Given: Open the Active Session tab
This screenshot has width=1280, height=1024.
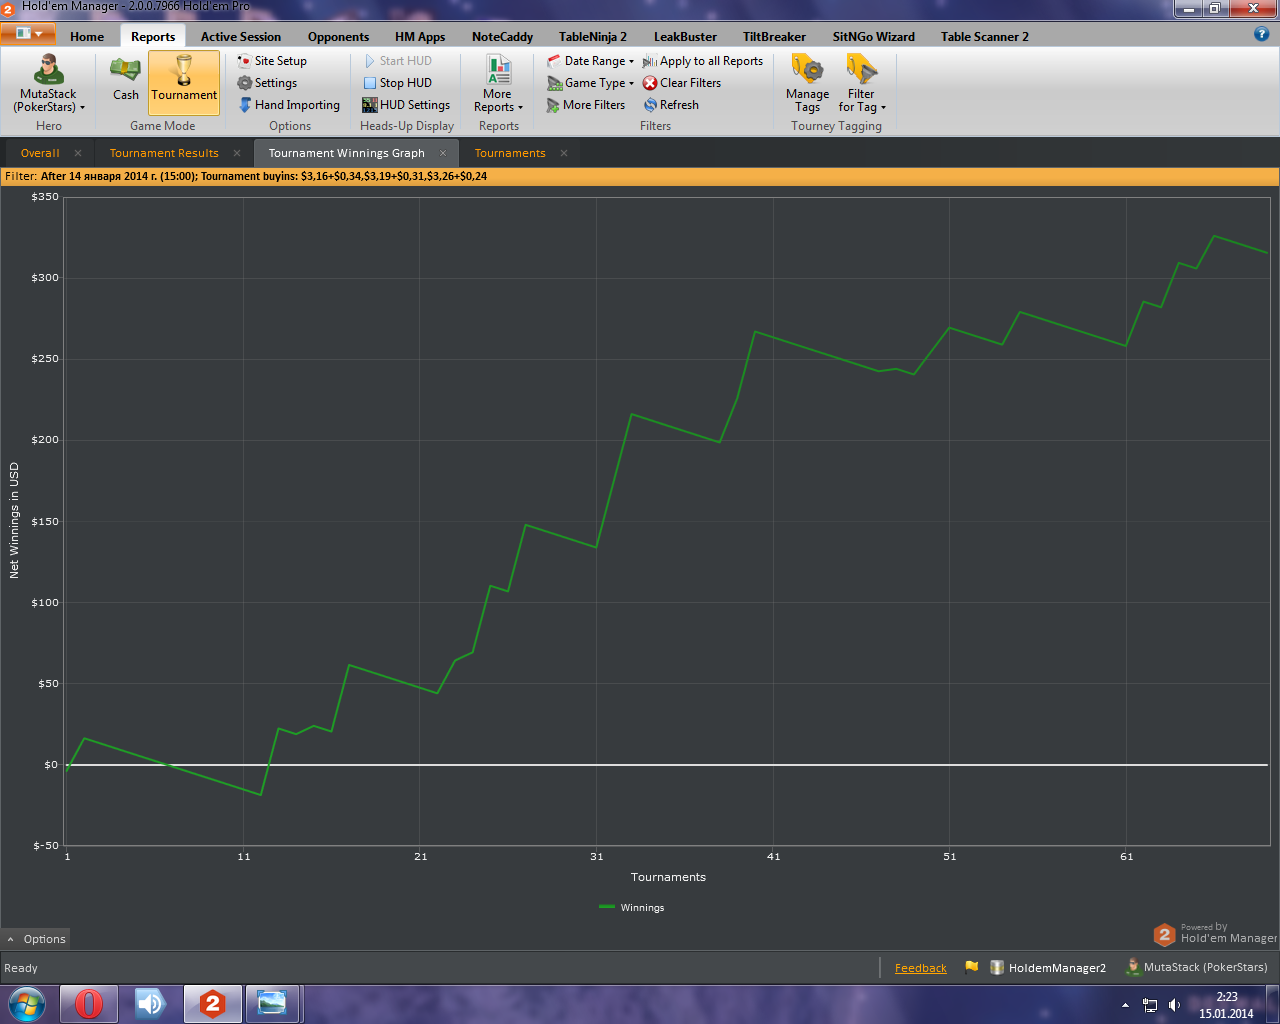Looking at the screenshot, I should point(241,37).
